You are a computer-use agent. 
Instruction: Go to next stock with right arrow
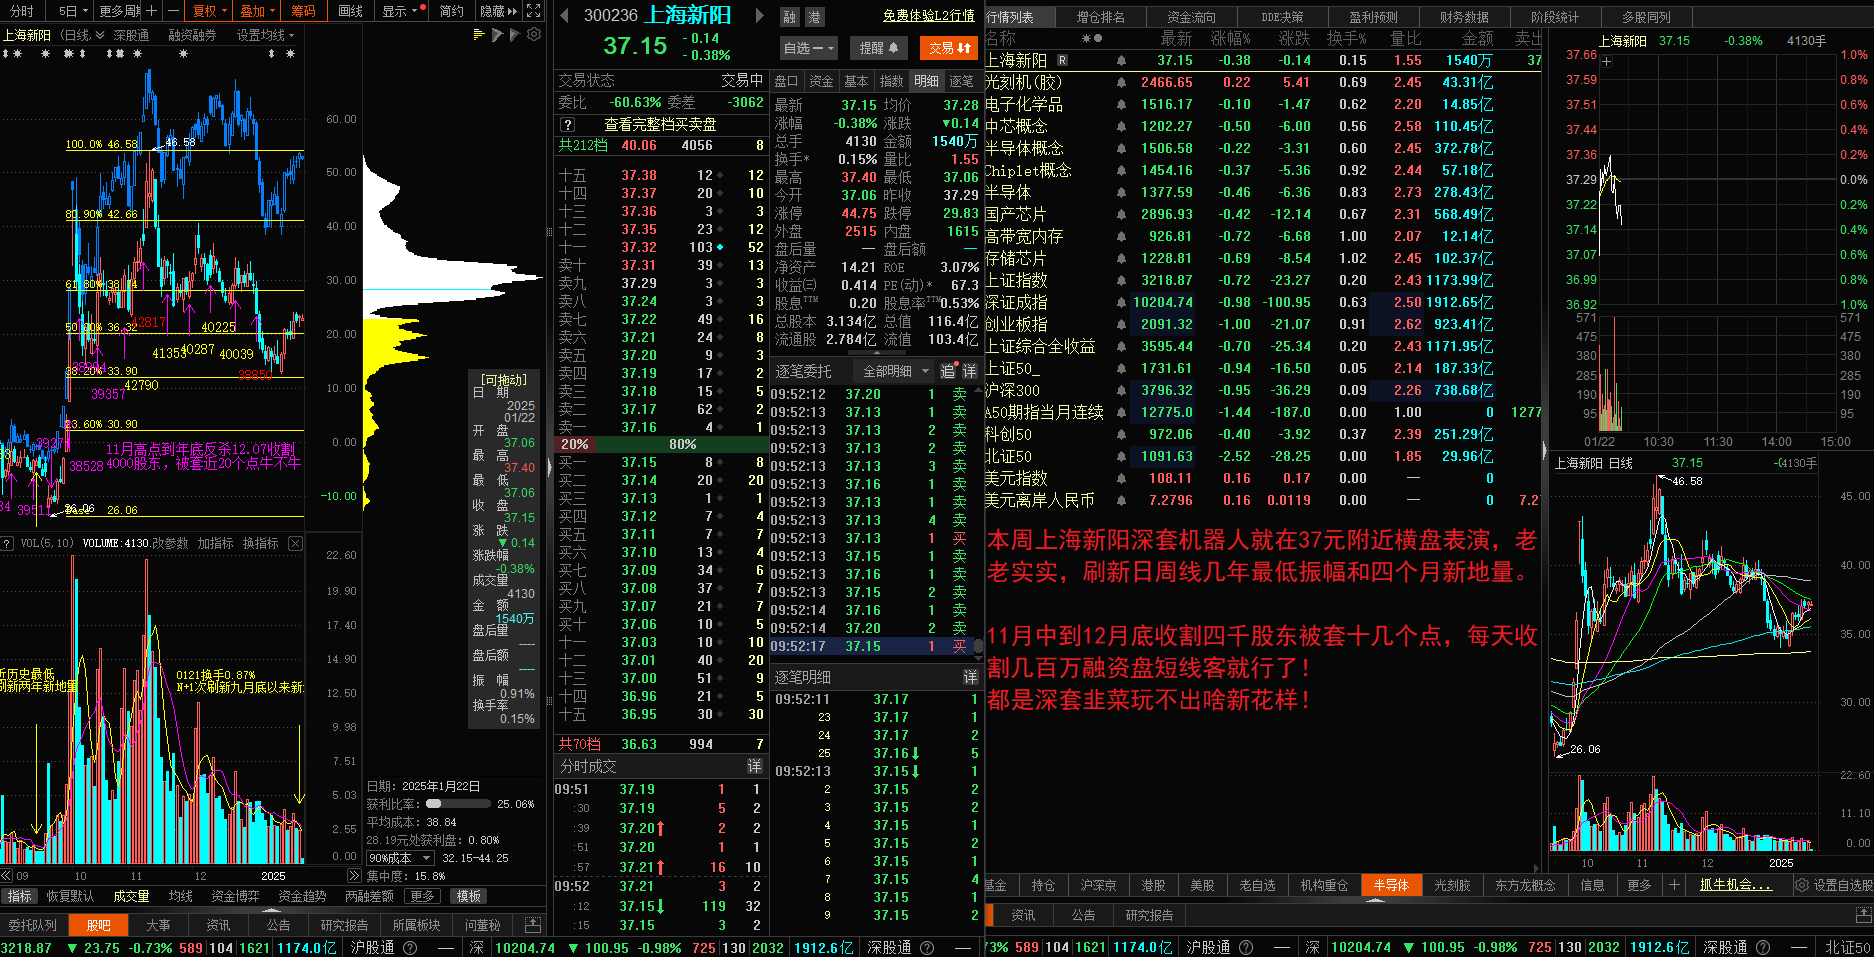pyautogui.click(x=760, y=15)
